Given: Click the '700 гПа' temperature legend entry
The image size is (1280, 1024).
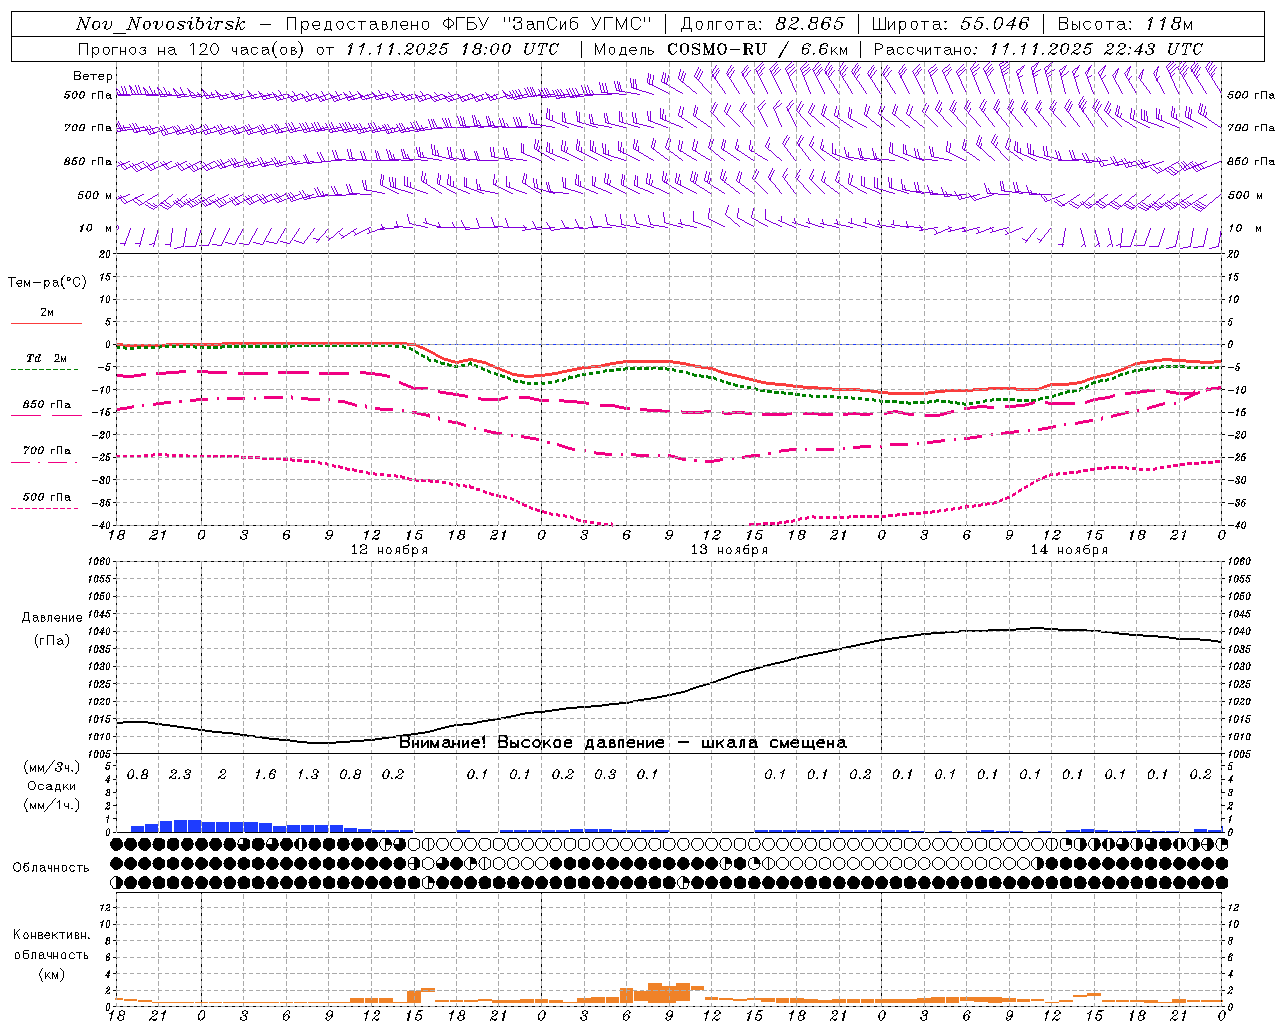Looking at the screenshot, I should 47,451.
